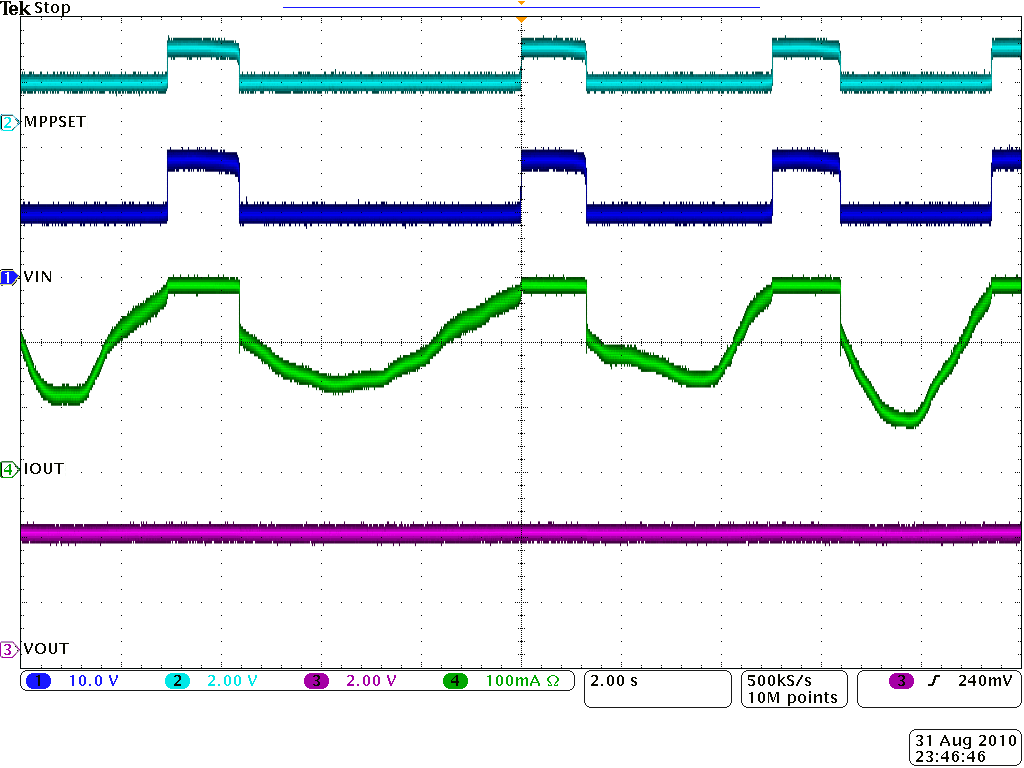Click the IOUT channel label
The image size is (1024, 768).
(x=44, y=468)
